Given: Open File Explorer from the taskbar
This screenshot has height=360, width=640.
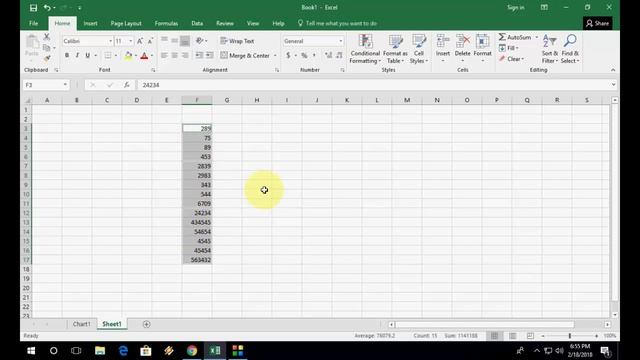Looking at the screenshot, I should 100,351.
